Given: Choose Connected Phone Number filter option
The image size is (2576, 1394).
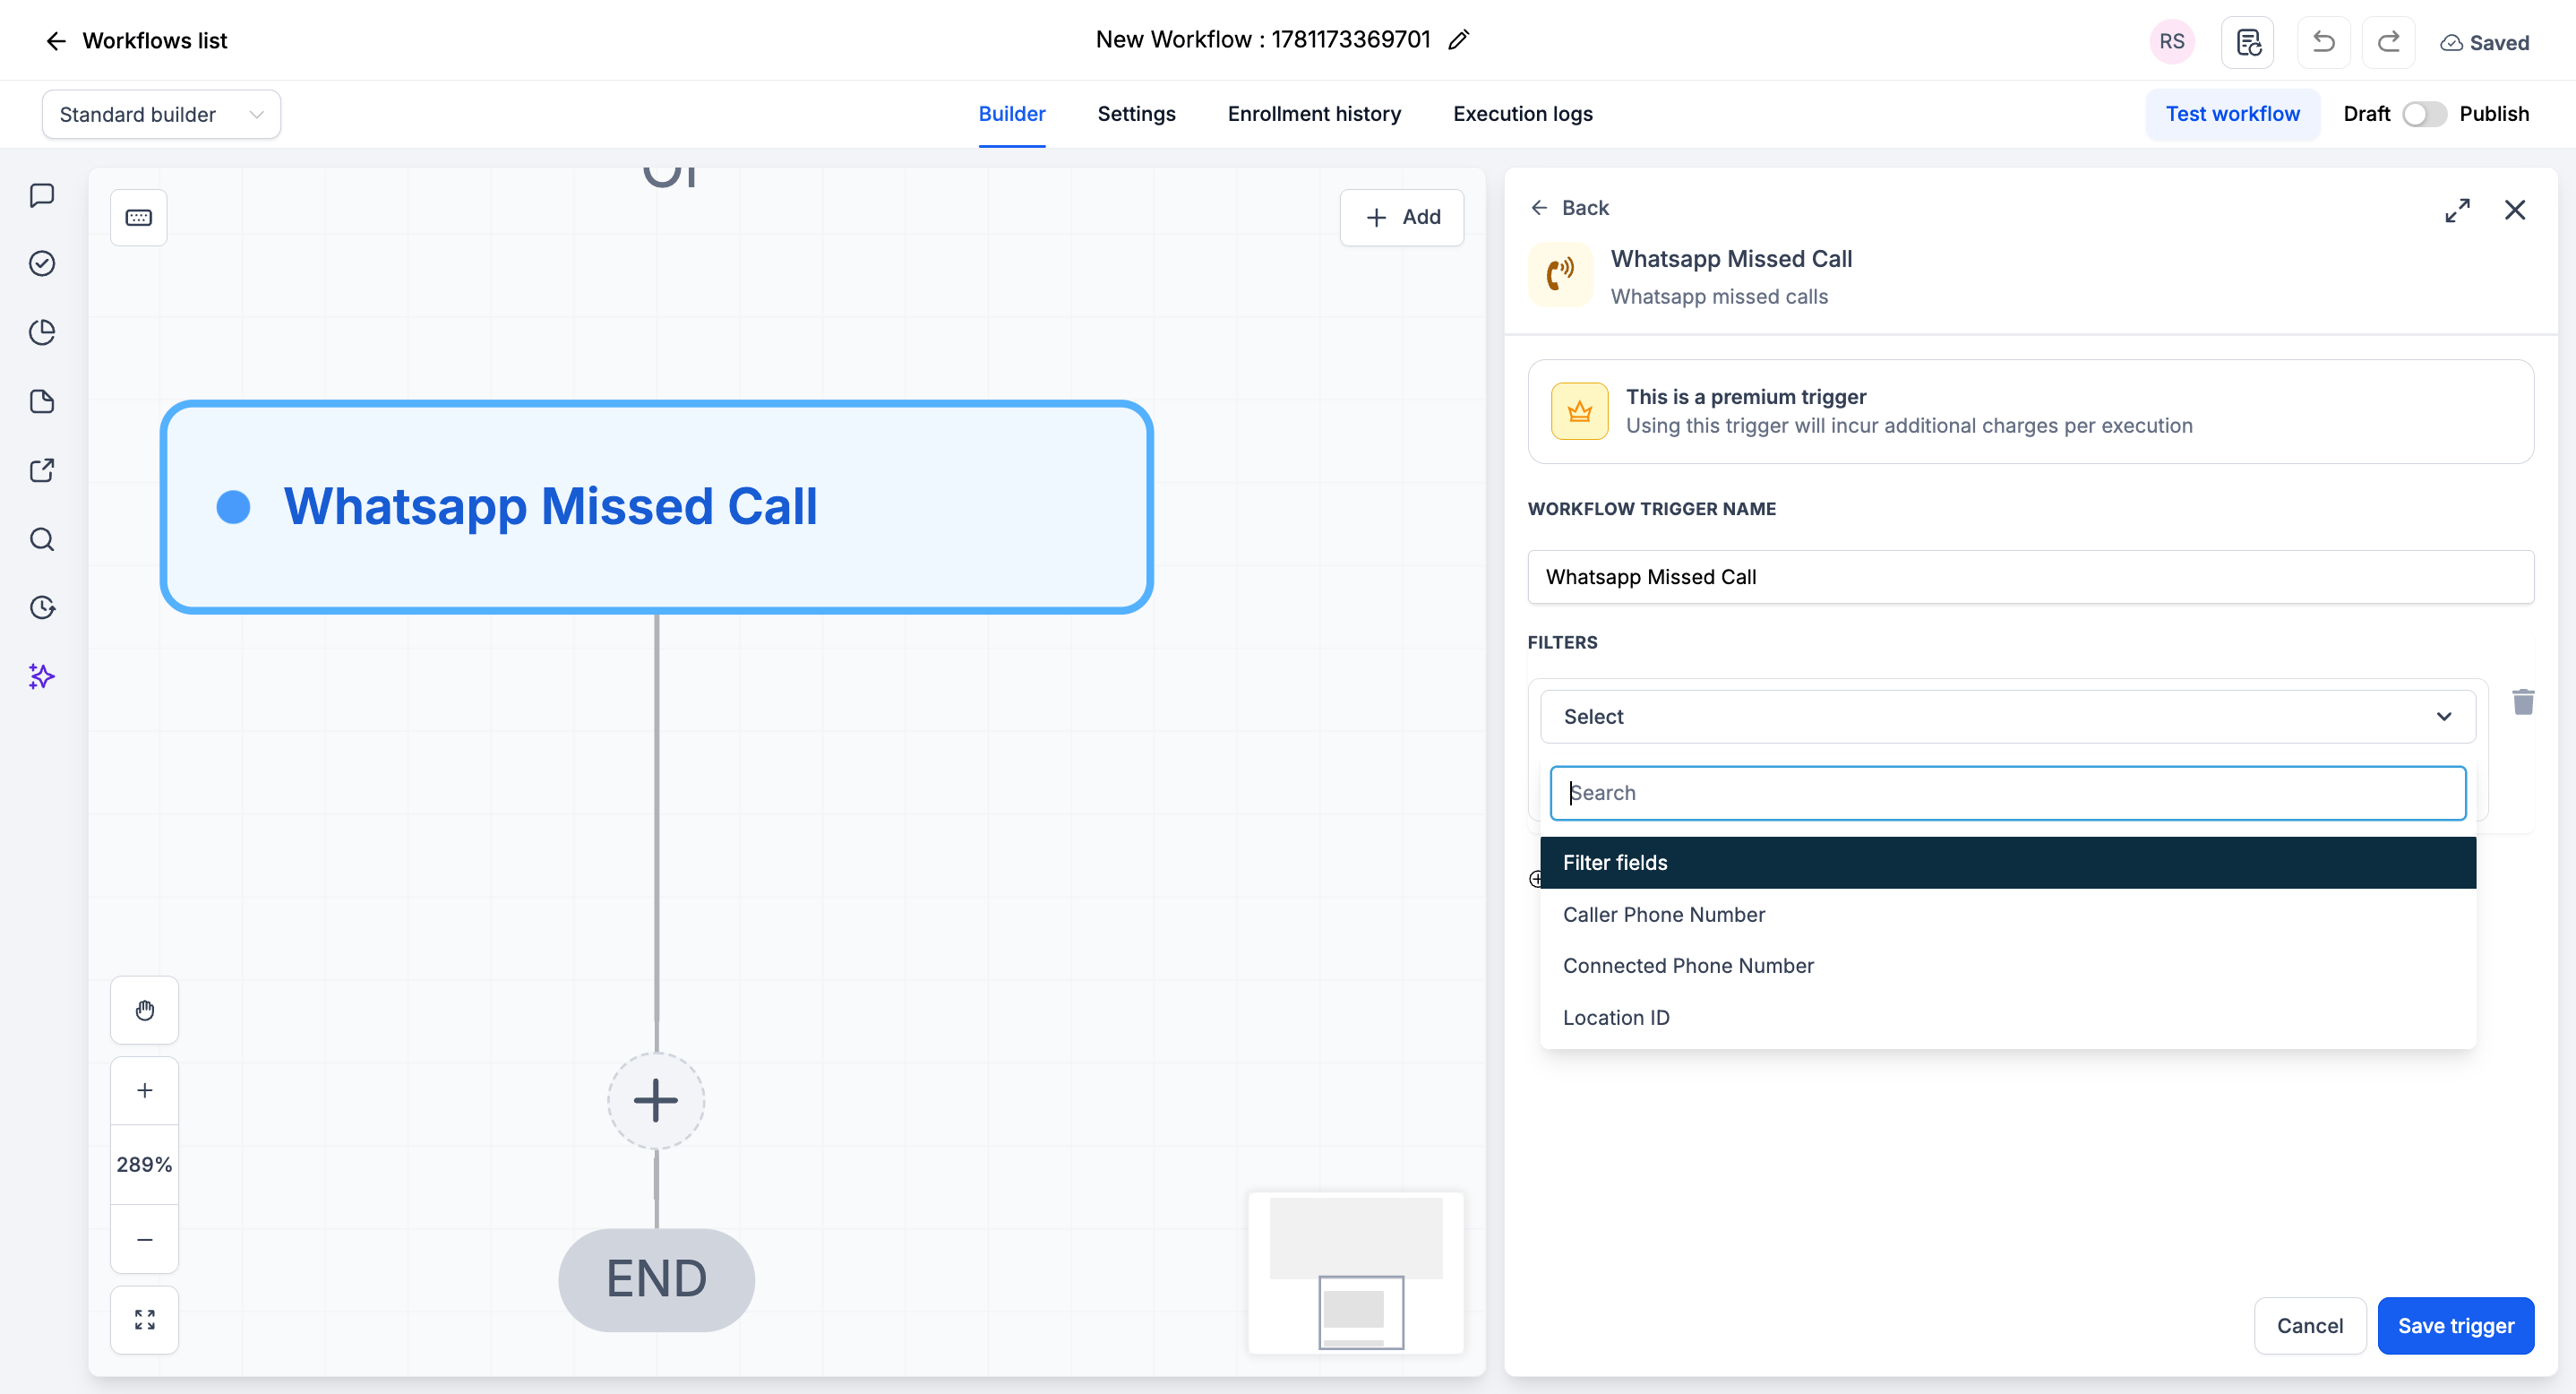Looking at the screenshot, I should point(2008,966).
